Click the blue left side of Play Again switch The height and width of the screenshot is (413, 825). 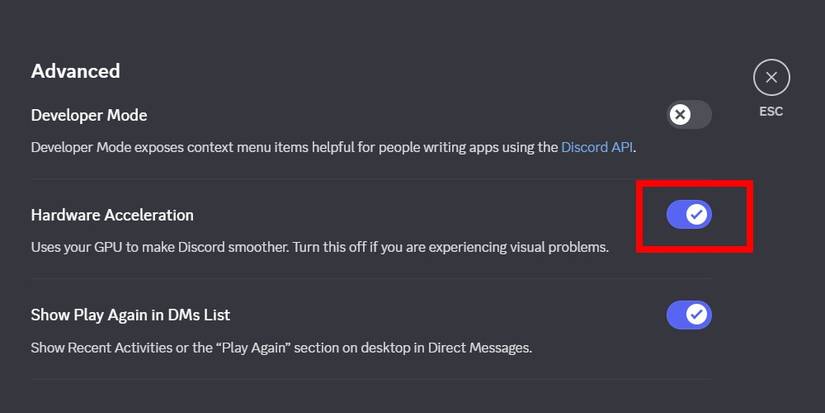[677, 315]
